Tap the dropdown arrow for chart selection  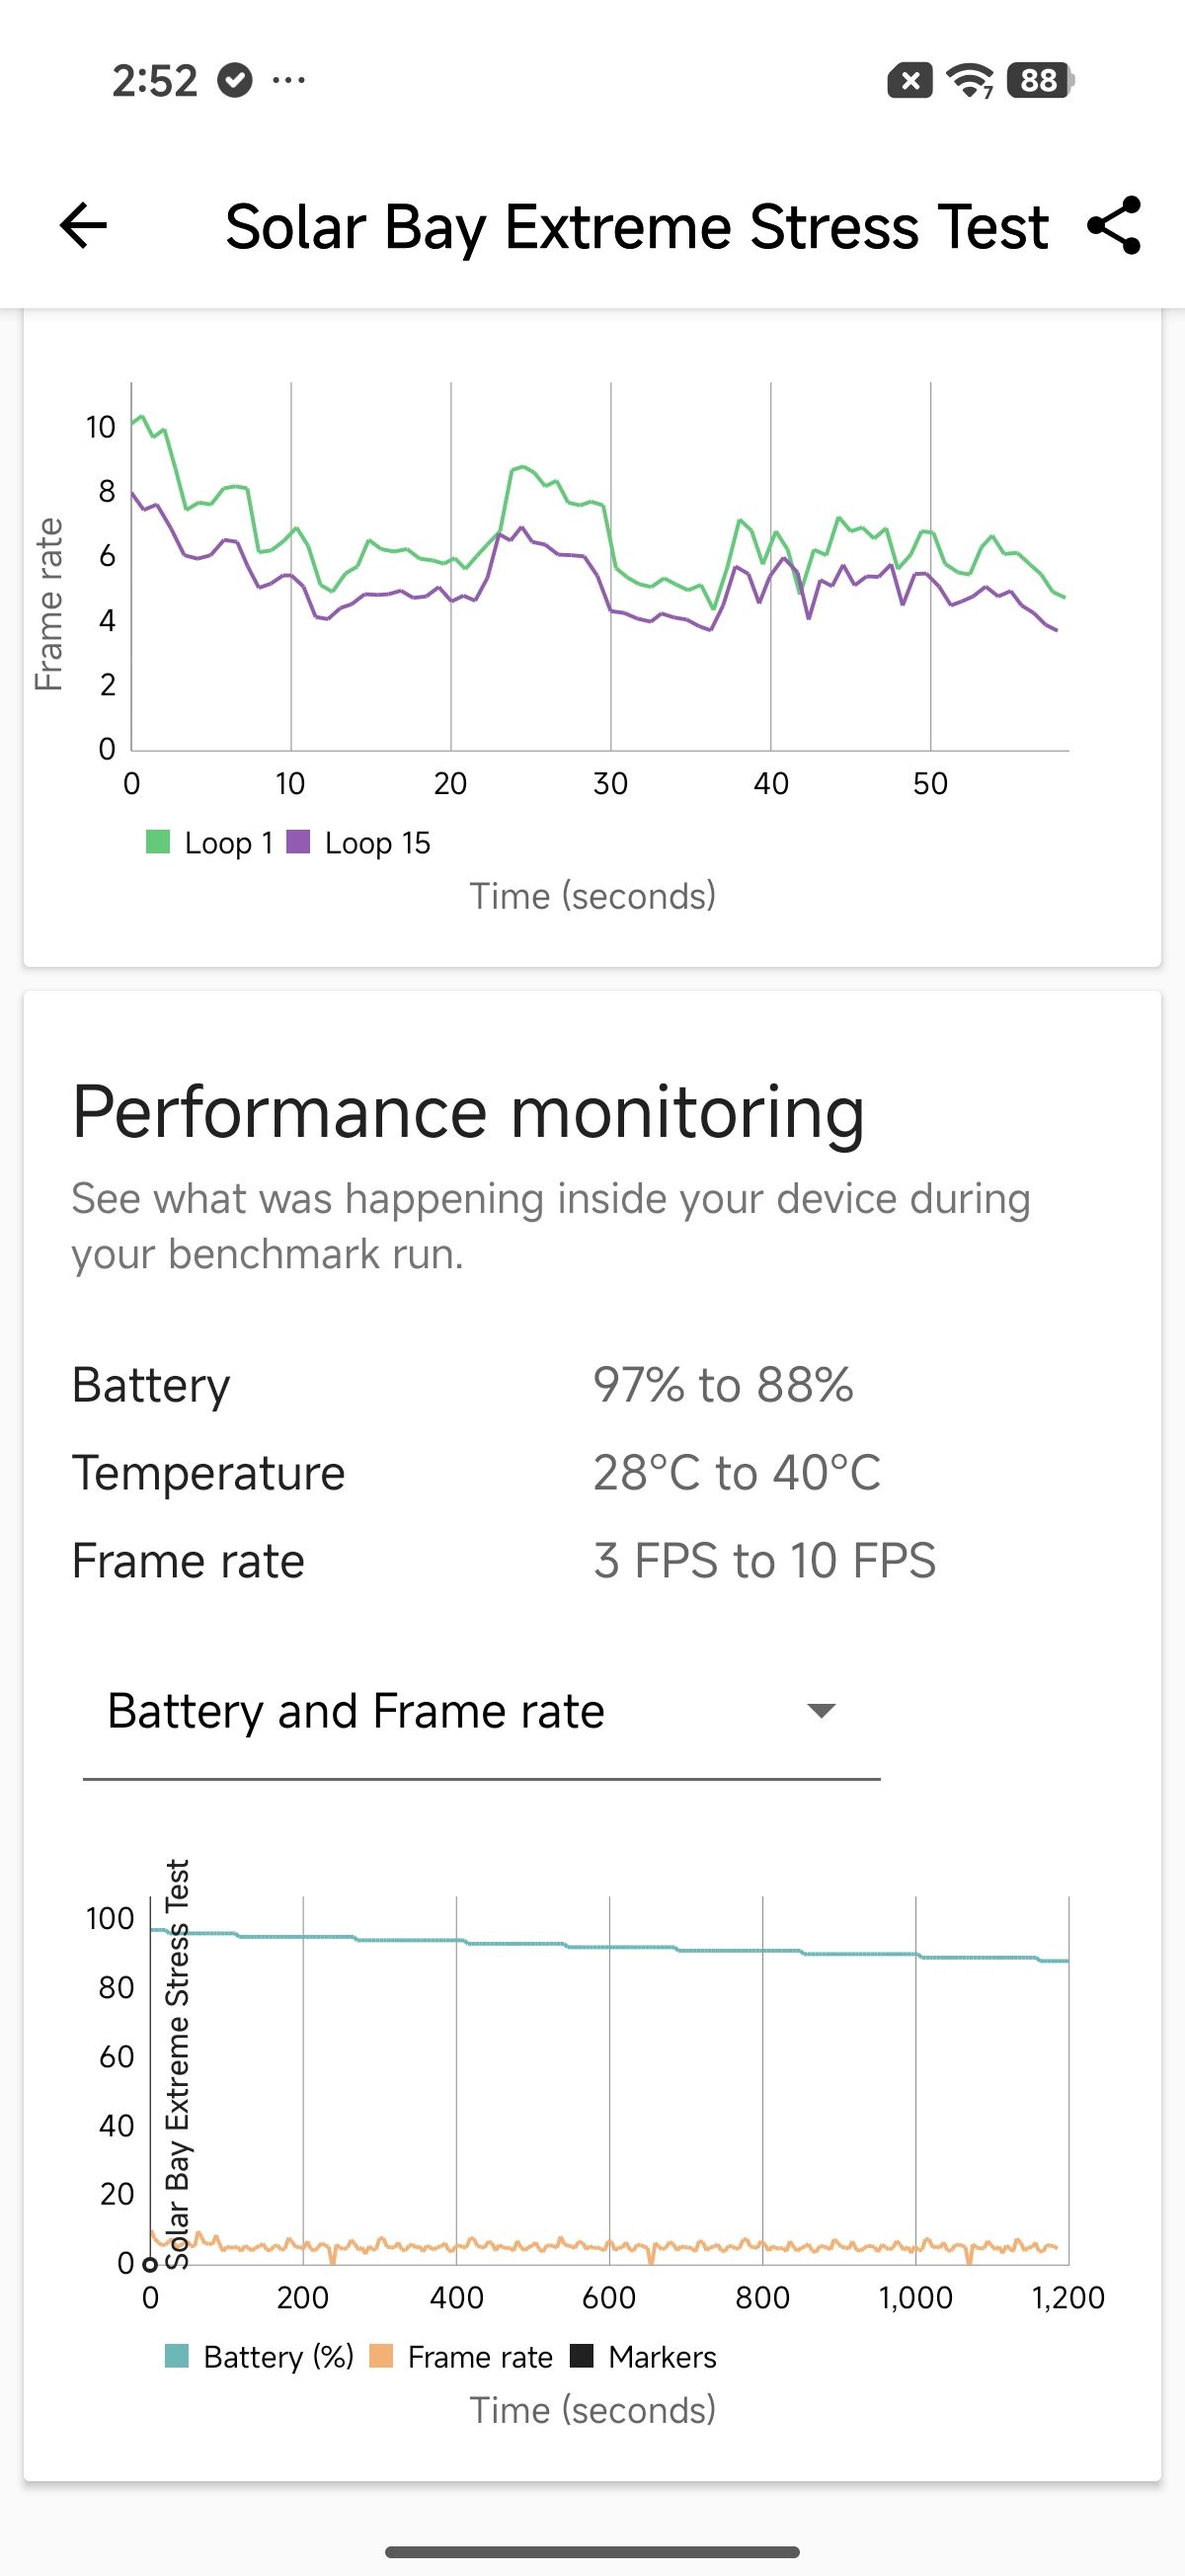tap(821, 1711)
